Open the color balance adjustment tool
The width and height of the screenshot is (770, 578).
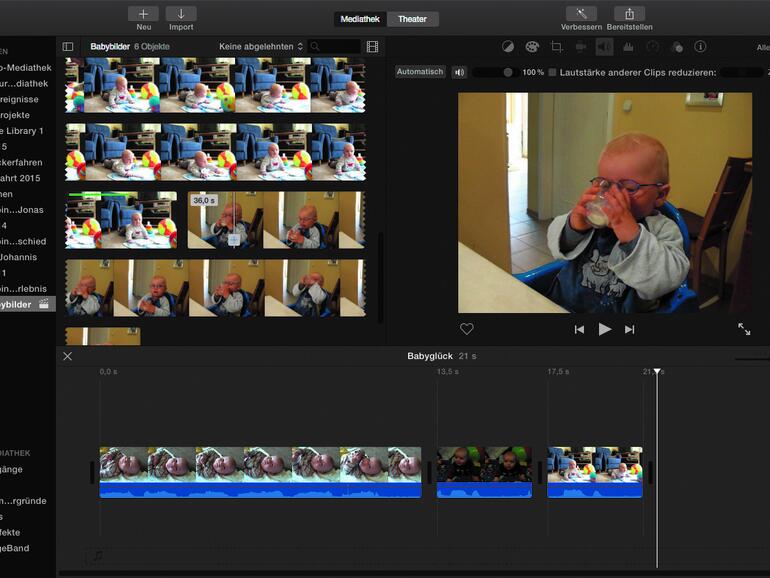[x=508, y=47]
